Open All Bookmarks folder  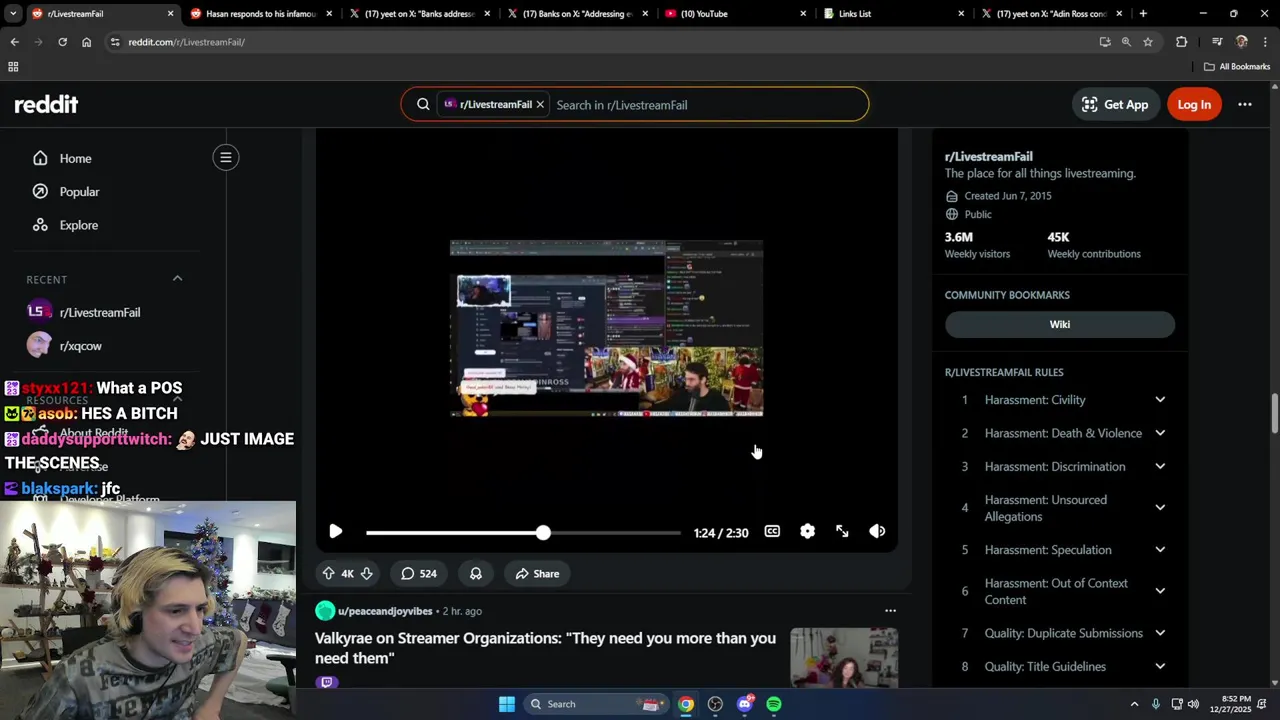[1237, 67]
